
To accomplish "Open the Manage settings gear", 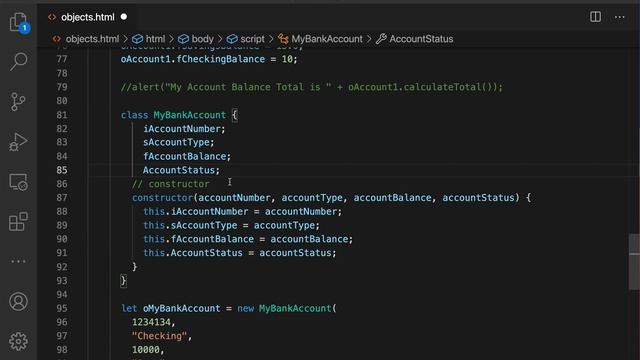I will pyautogui.click(x=18, y=341).
